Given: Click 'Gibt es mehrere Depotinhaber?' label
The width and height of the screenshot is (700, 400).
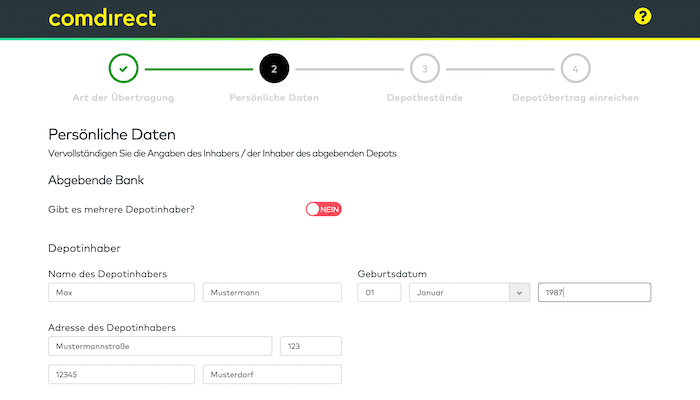Looking at the screenshot, I should 121,209.
